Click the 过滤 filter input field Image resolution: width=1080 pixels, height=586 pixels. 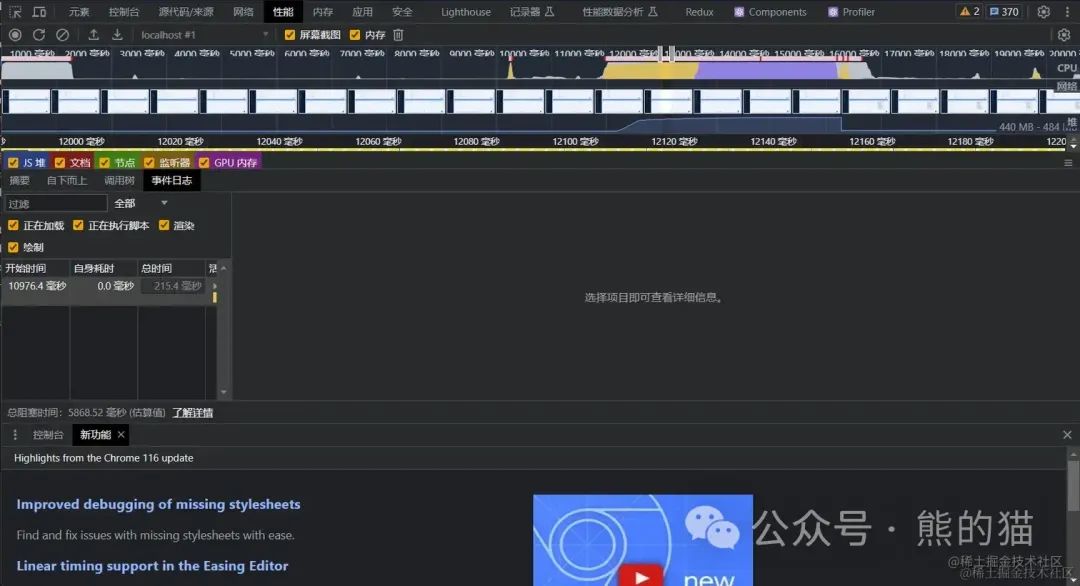(56, 203)
